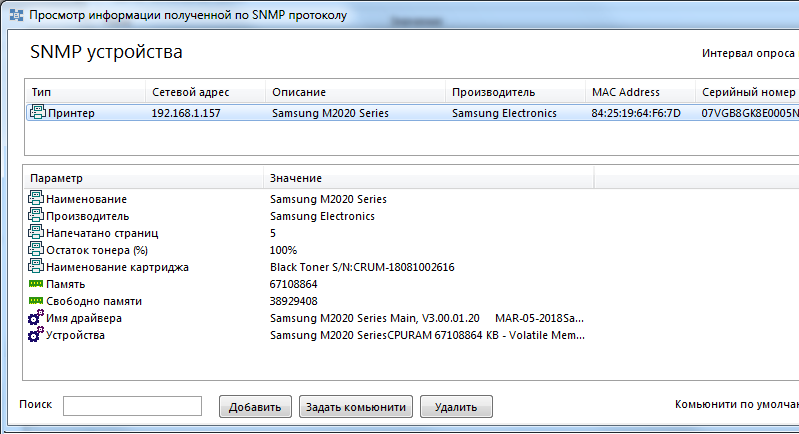Click Samsung M2020 Series in Наименование row
This screenshot has width=799, height=434.
328,199
